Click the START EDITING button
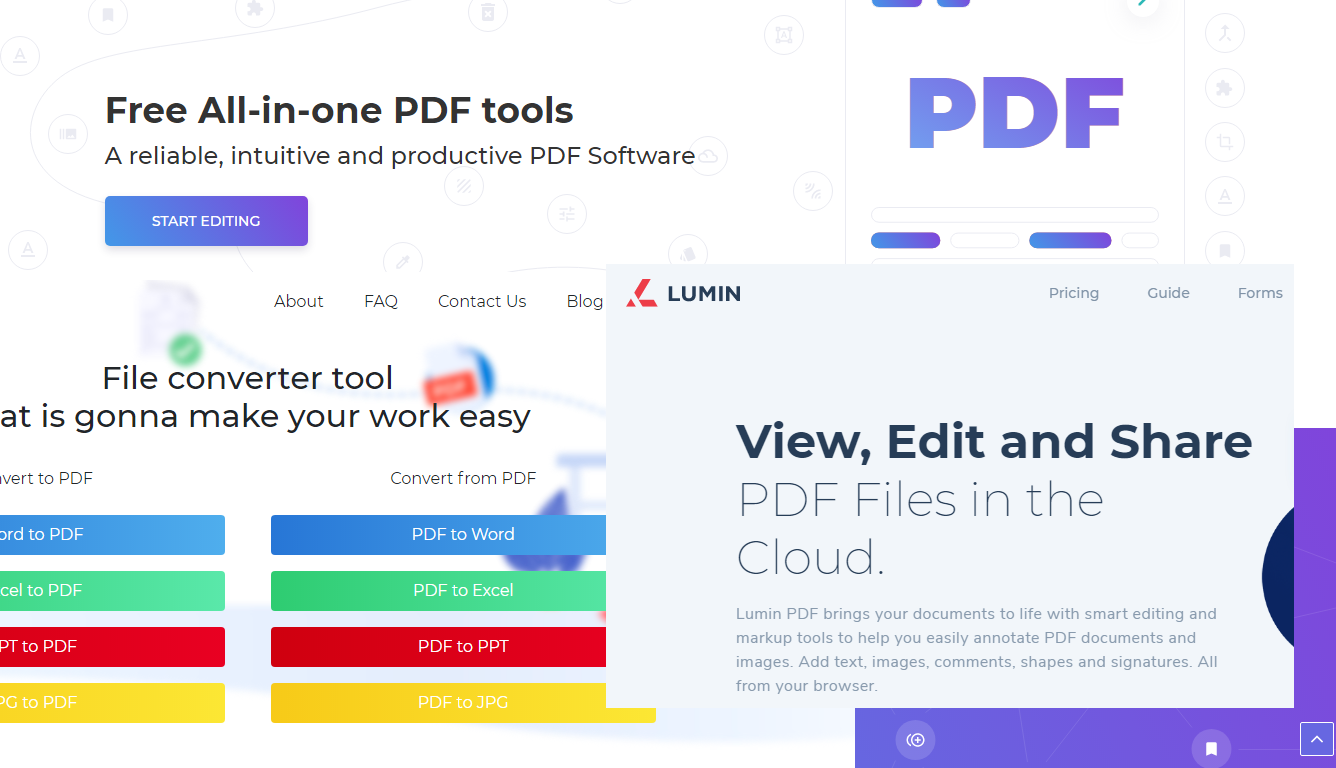This screenshot has height=768, width=1336. [206, 221]
